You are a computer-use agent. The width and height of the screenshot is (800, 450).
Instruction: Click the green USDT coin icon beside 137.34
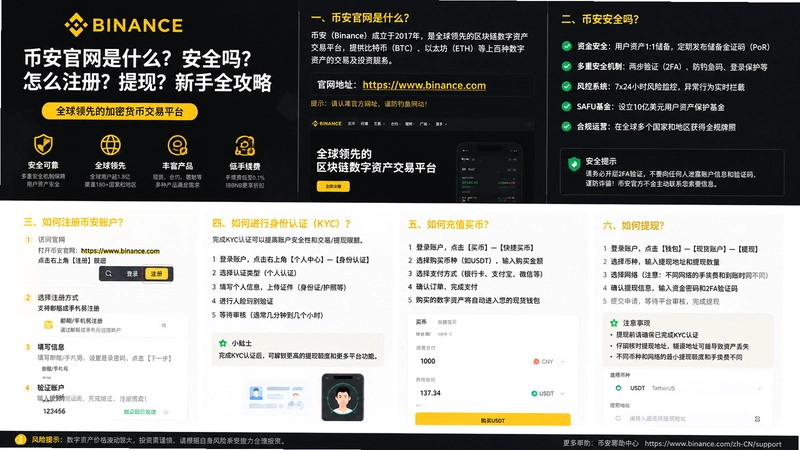tap(534, 393)
